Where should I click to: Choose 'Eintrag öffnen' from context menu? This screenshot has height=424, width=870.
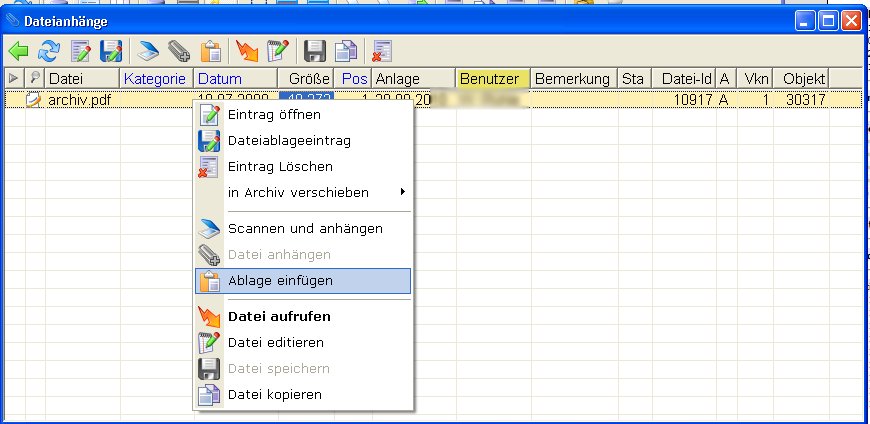pos(273,114)
